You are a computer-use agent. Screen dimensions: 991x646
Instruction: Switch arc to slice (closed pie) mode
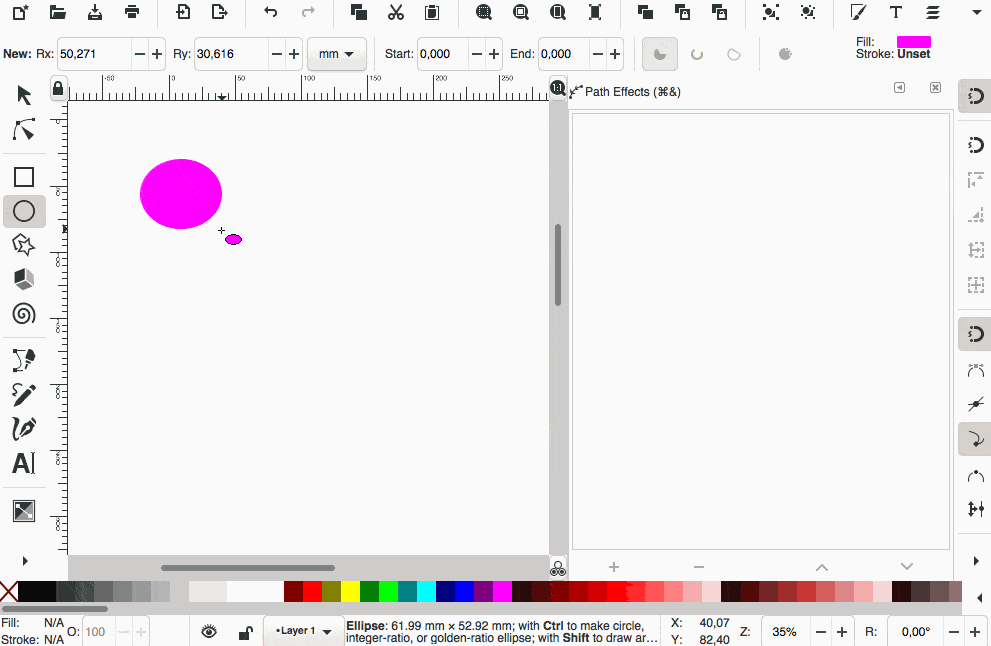click(660, 54)
